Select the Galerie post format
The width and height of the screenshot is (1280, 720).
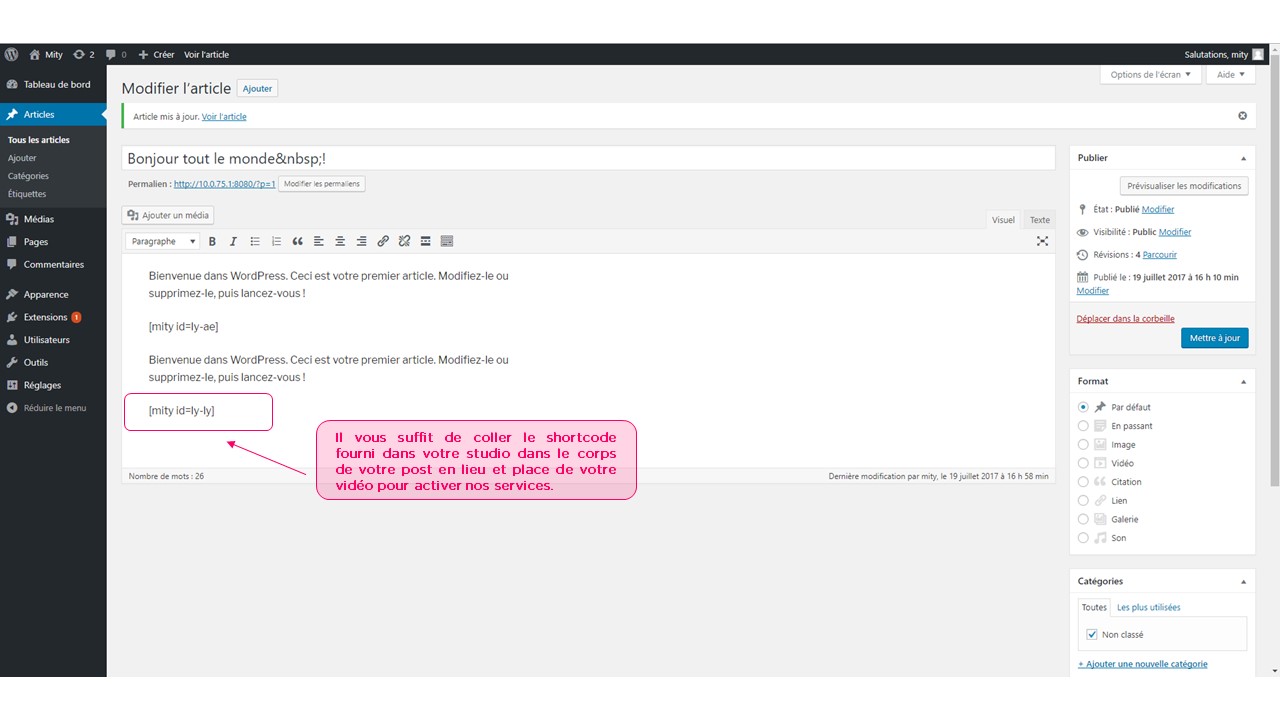coord(1083,519)
